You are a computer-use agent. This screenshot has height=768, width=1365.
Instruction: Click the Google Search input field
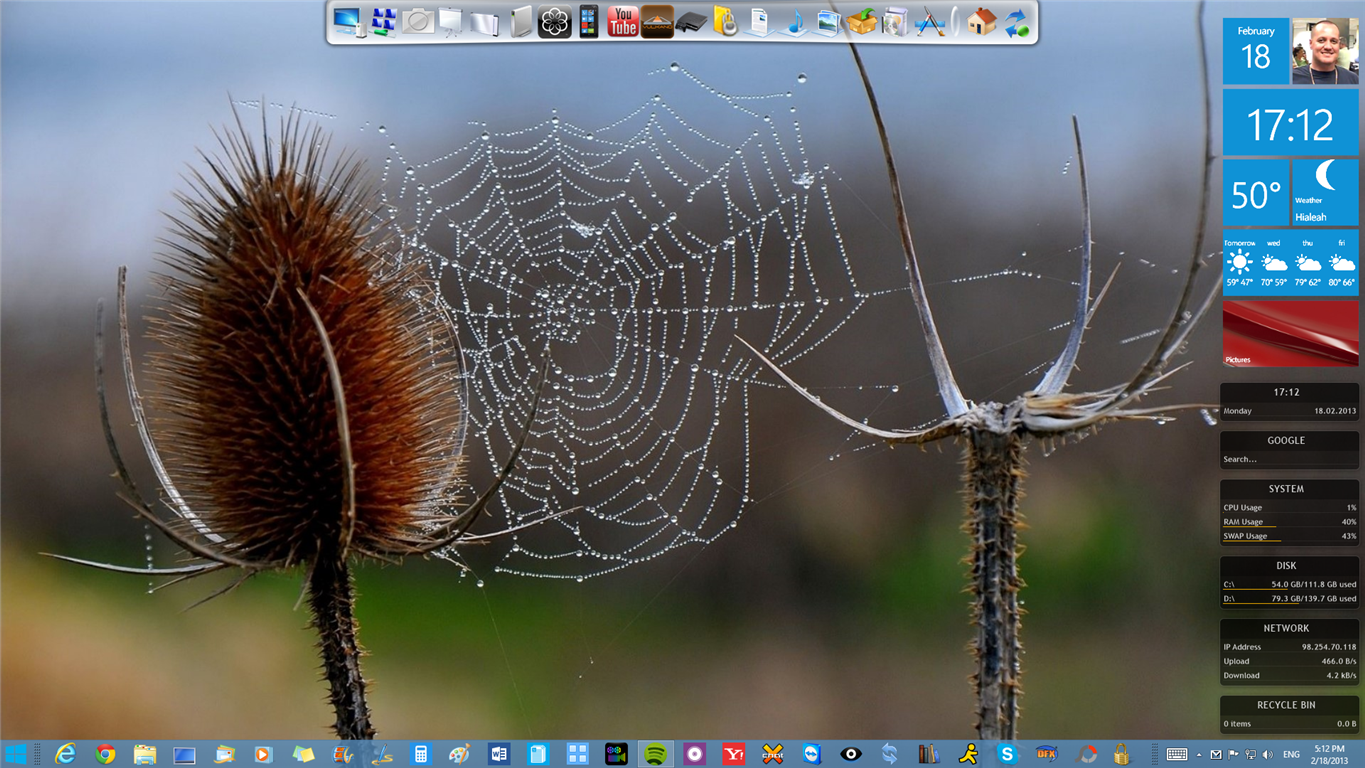pyautogui.click(x=1289, y=459)
